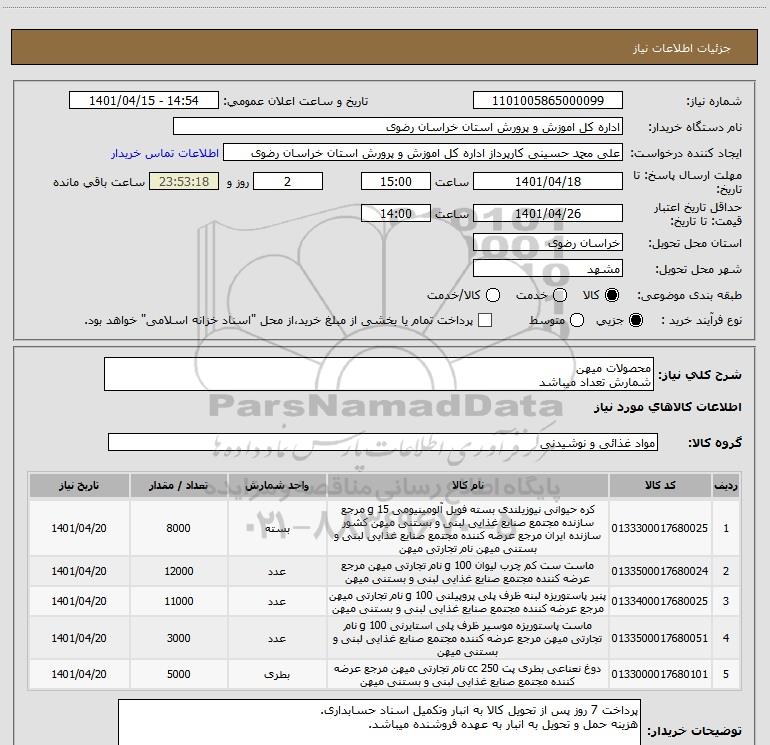Click the request creator name field
This screenshot has height=745, width=770.
point(423,153)
